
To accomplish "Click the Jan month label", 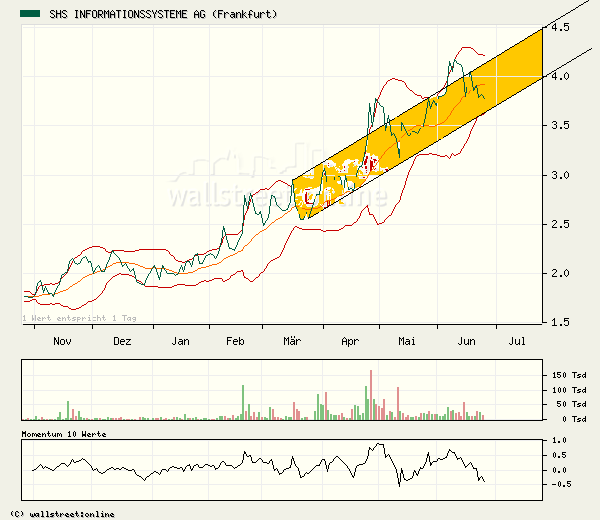I will pyautogui.click(x=180, y=341).
